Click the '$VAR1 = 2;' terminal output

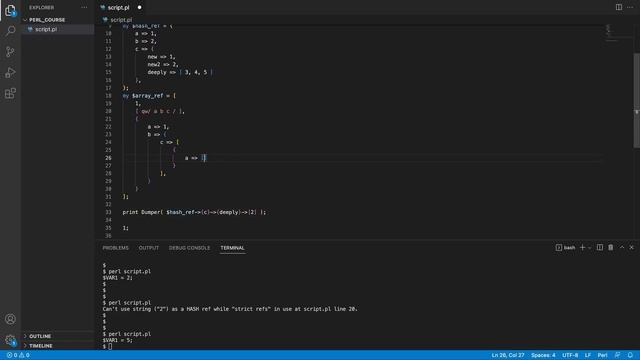click(x=118, y=278)
